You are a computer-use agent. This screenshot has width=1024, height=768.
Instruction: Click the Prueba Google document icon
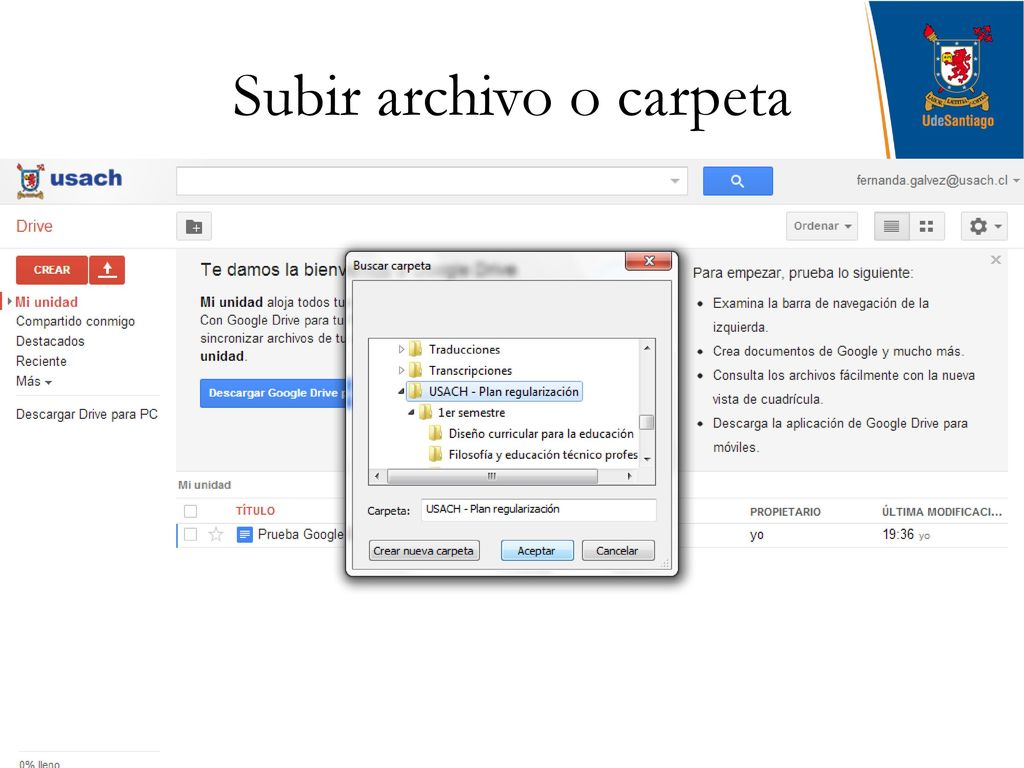click(x=244, y=535)
